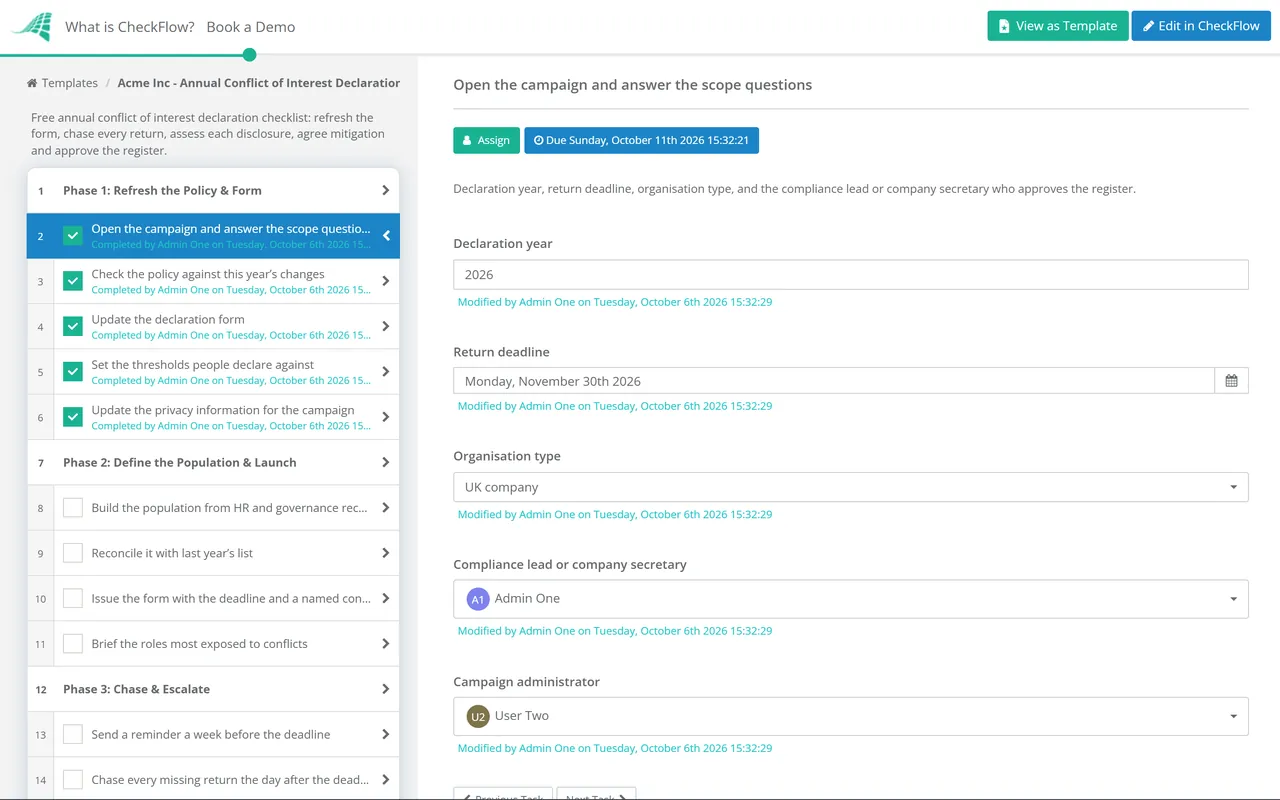The image size is (1280, 800).
Task: Click the Declaration year input field
Action: click(x=850, y=275)
